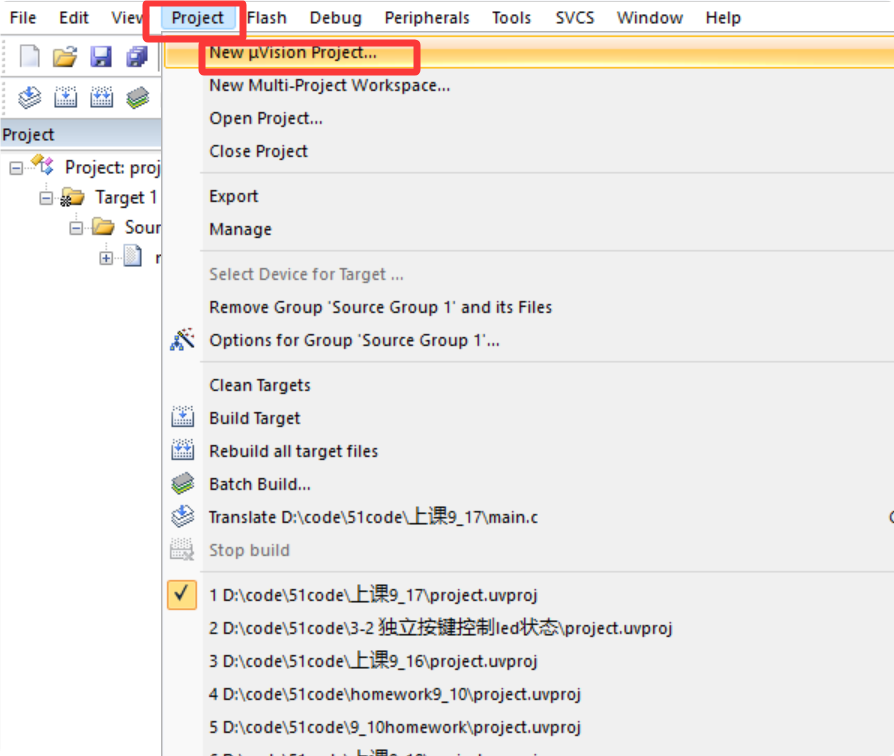Viewport: 894px width, 756px height.
Task: Click the source file document icon in tree
Action: [133, 256]
